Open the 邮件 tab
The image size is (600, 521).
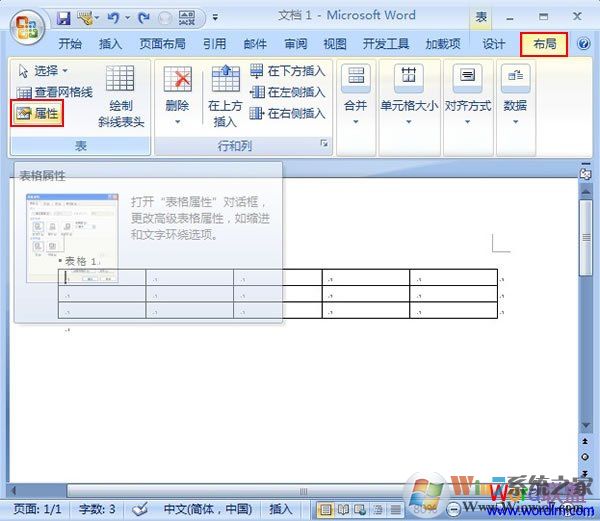[255, 44]
